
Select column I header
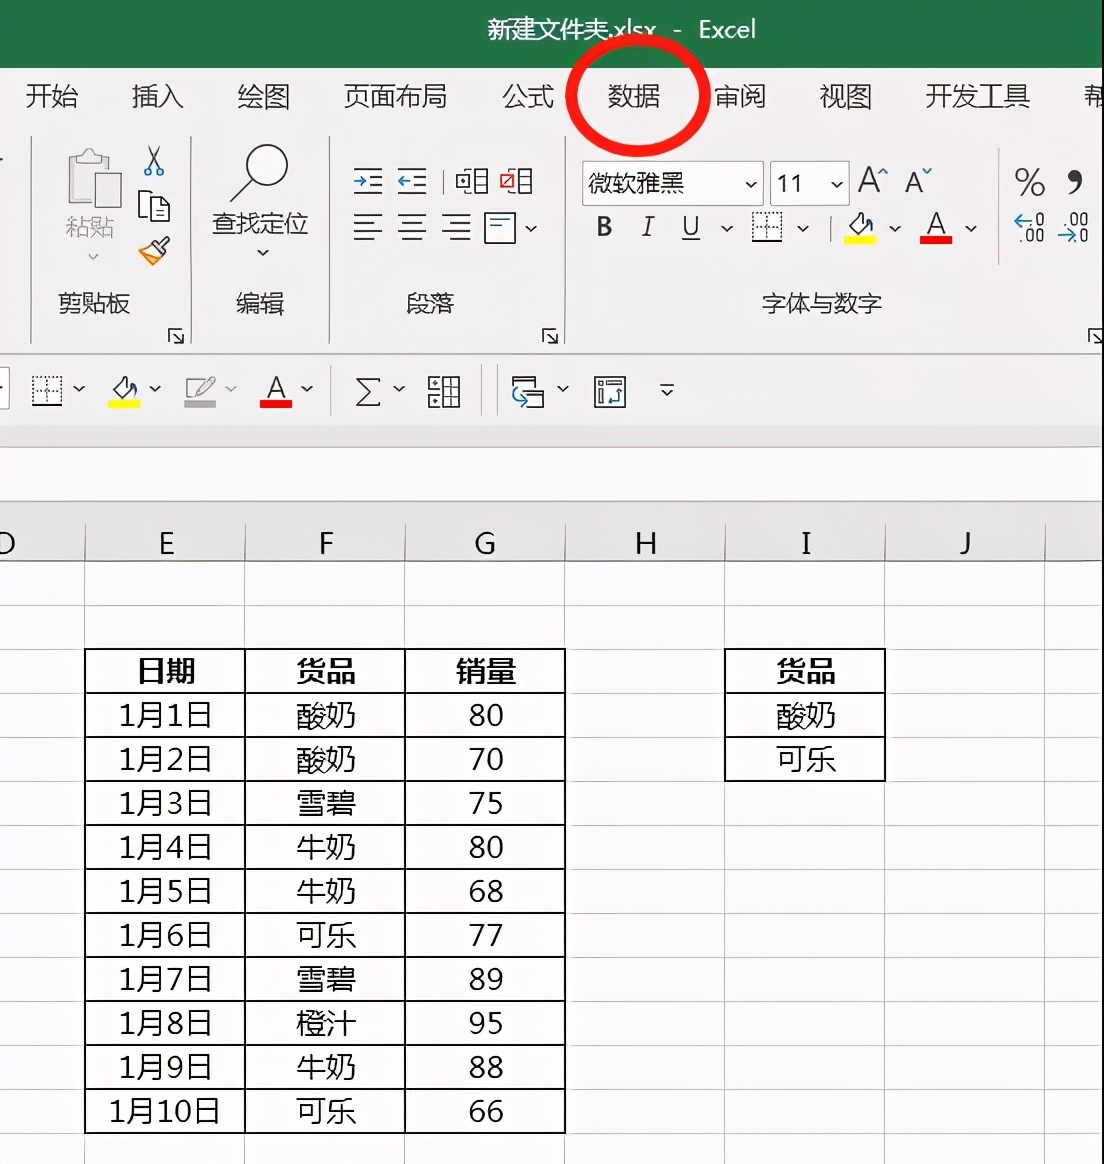(805, 543)
